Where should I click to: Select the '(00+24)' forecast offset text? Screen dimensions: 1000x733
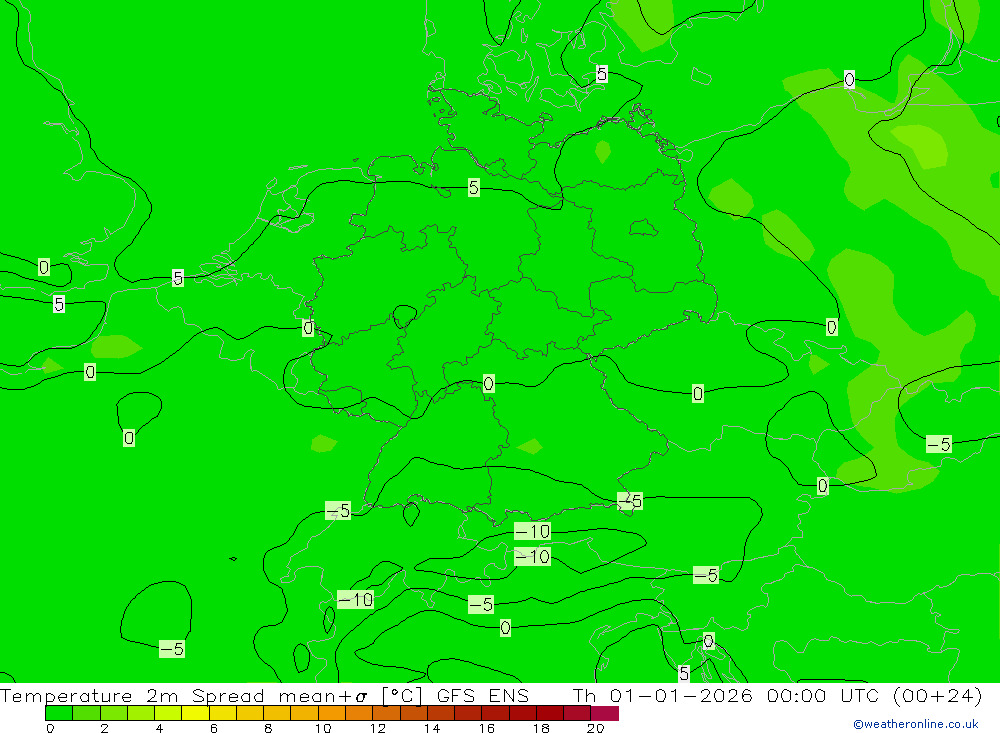tap(938, 695)
